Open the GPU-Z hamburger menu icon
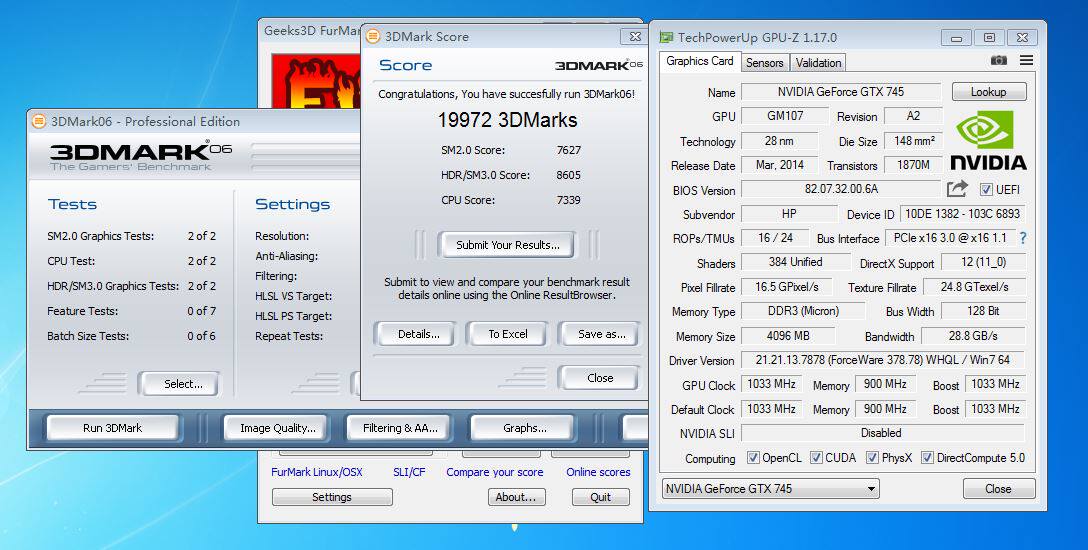Screen dimensions: 1088x550 1026,60
